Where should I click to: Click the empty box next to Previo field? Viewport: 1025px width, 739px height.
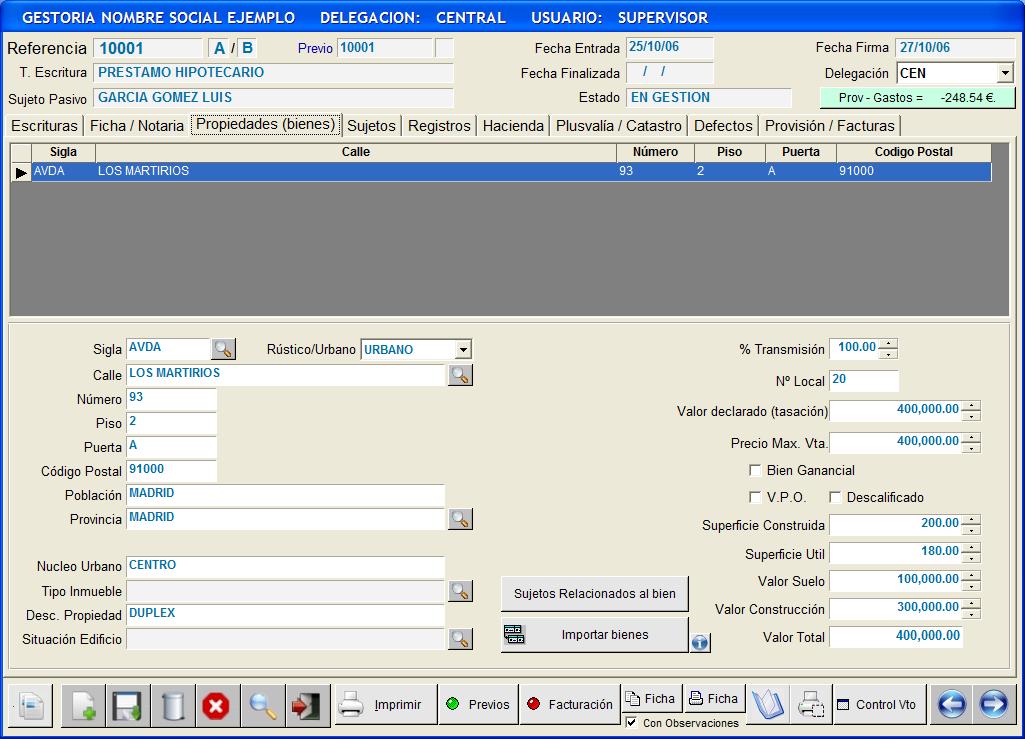coord(444,48)
